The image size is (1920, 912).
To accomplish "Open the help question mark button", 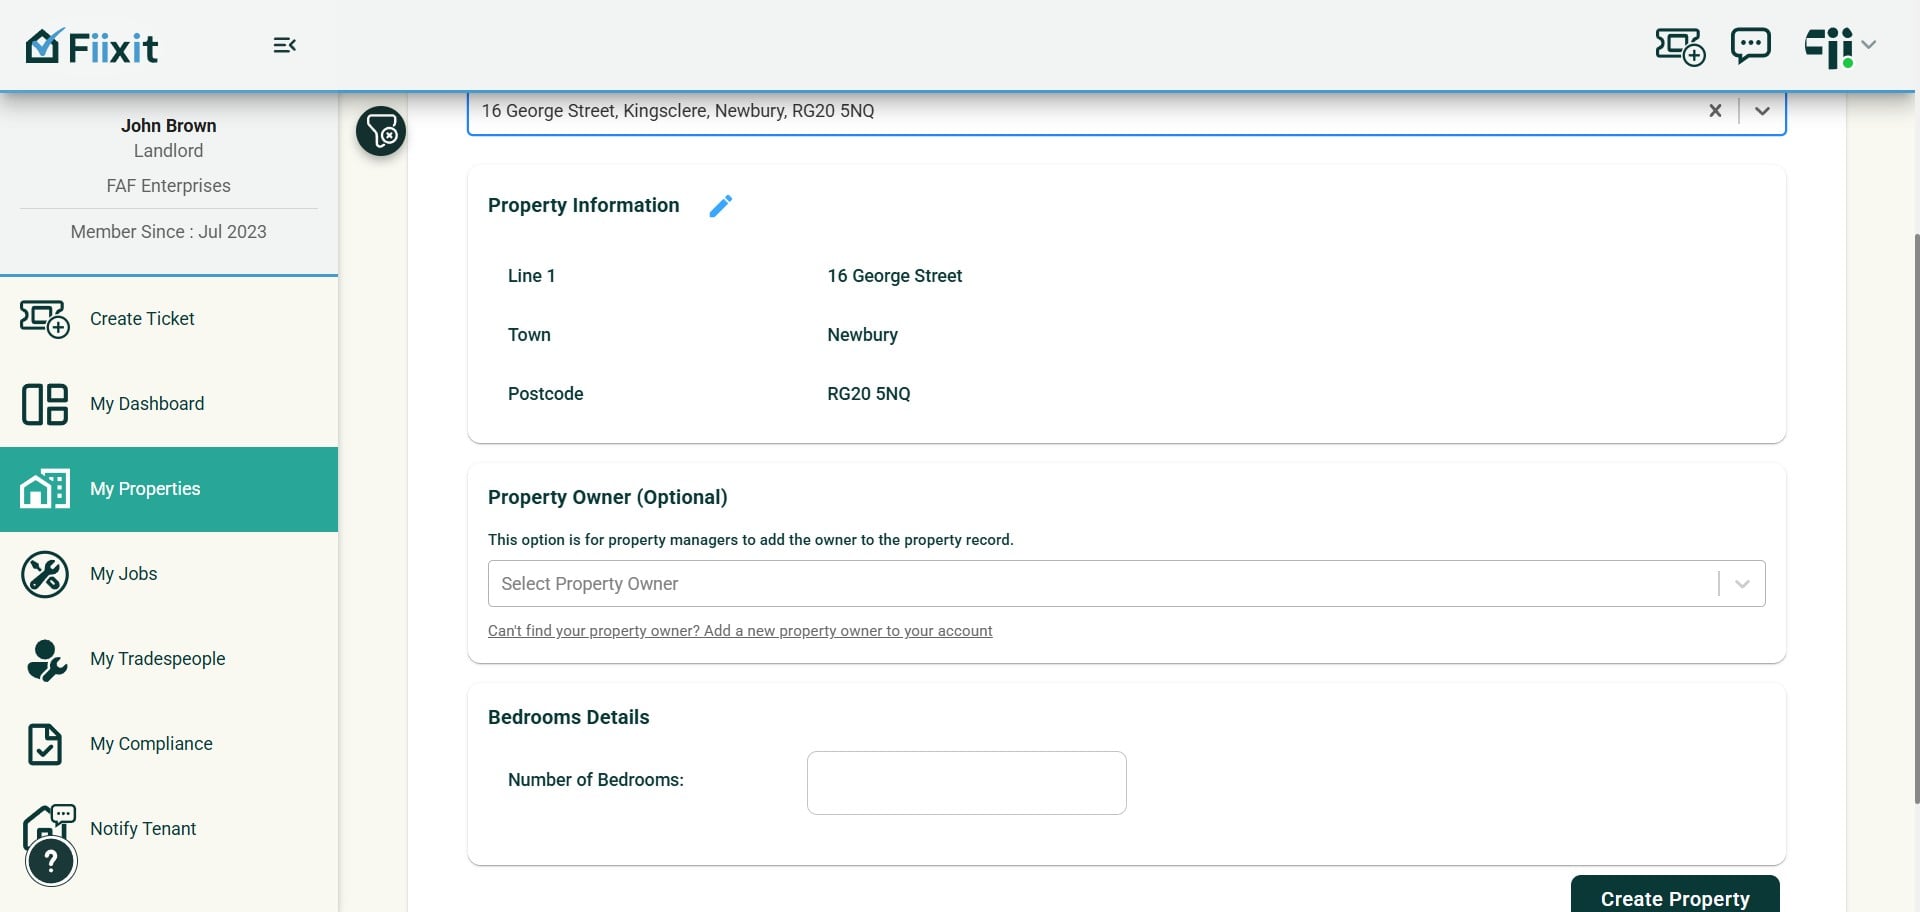I will [x=51, y=861].
